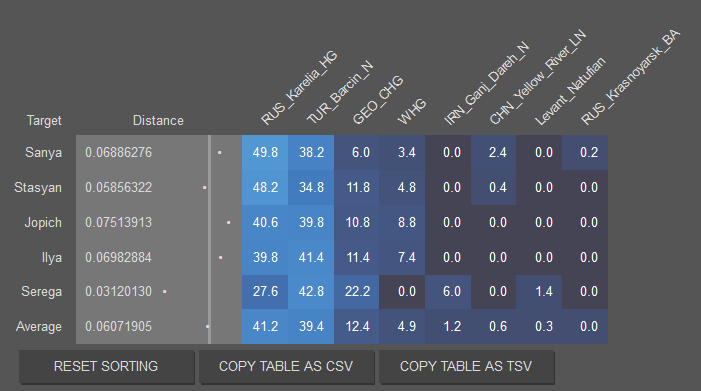Sort by the Levant_Natufian column header
The image size is (701, 391).
pos(570,91)
